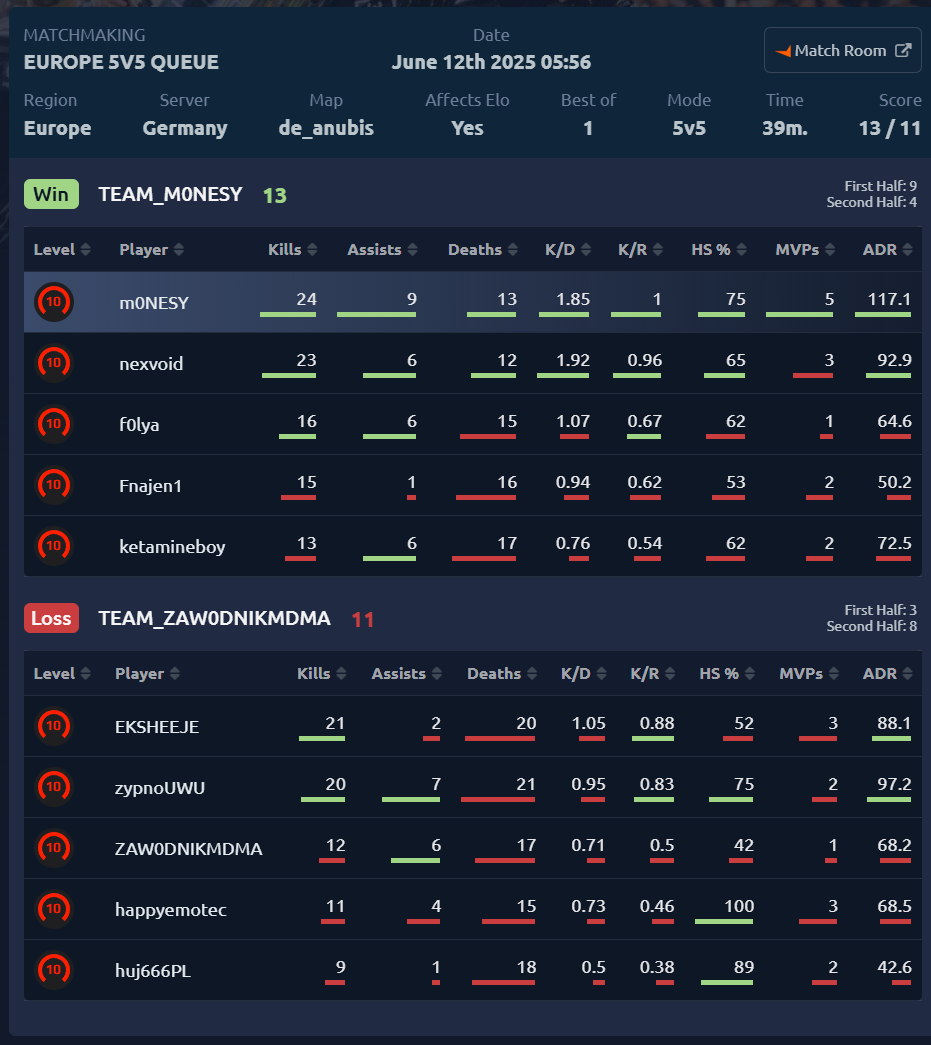
Task: Click EKSHEEJE's ADR value 88.1
Action: (x=894, y=723)
